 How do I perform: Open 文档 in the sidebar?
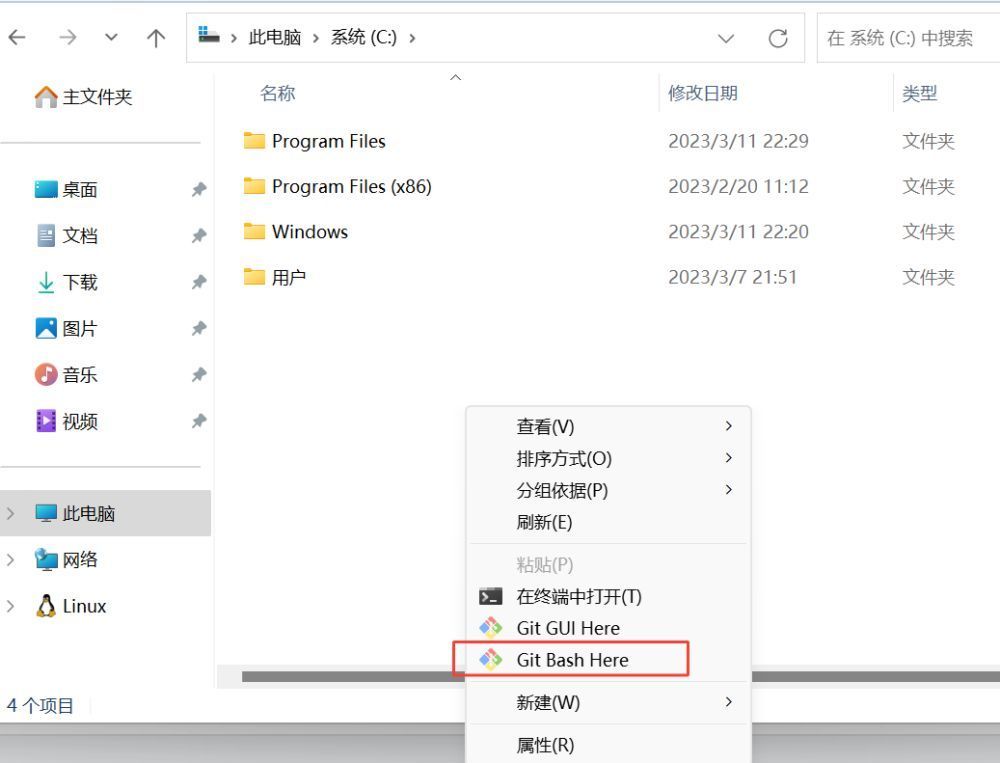(x=66, y=235)
